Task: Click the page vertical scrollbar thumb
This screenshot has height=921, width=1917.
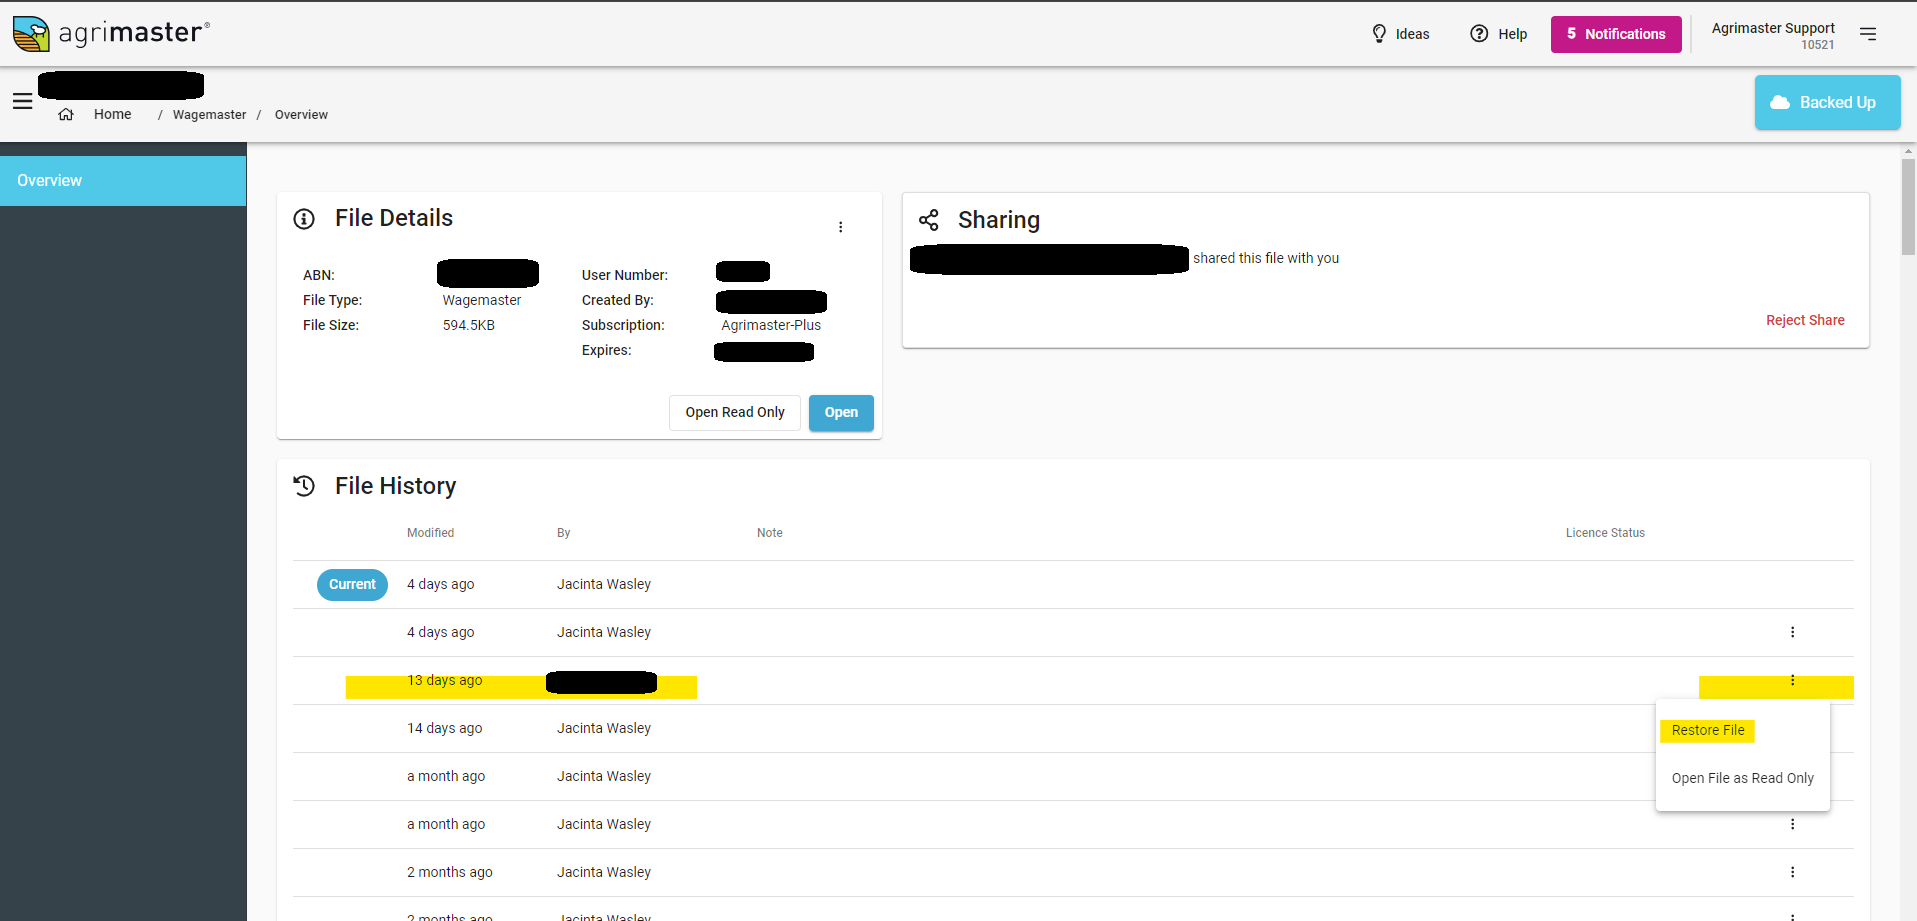Action: [x=1908, y=207]
